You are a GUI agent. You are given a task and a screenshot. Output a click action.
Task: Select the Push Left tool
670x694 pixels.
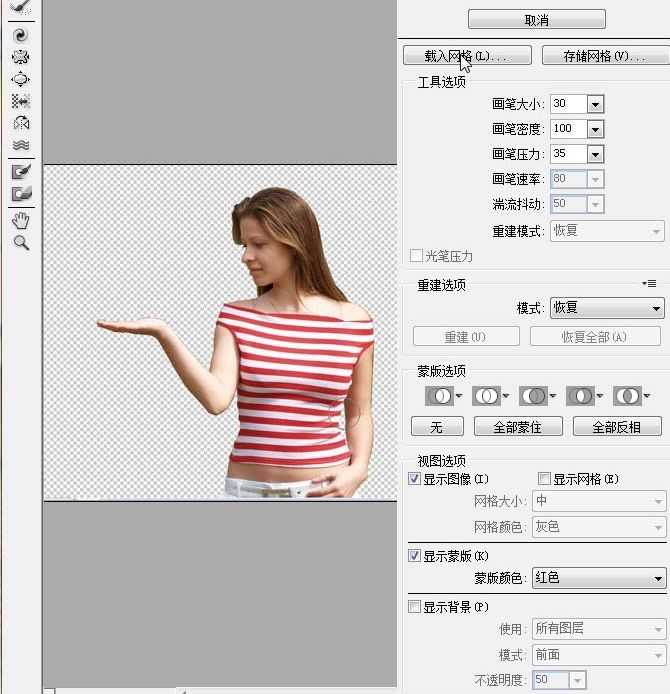coord(20,101)
